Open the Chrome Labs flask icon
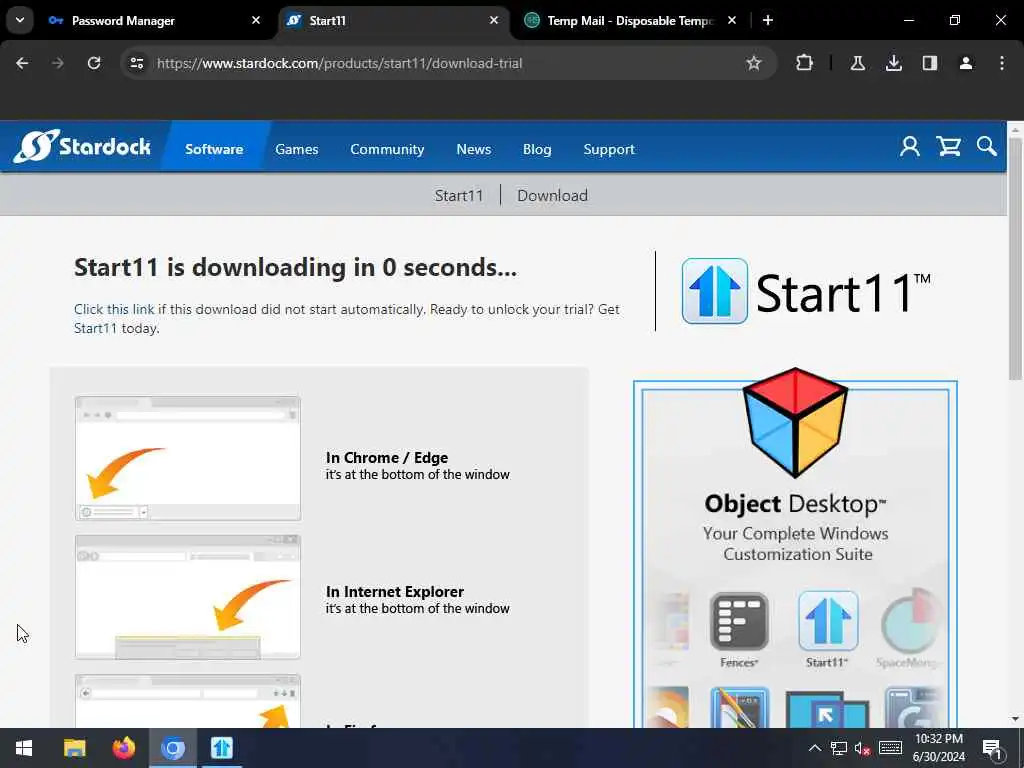Image resolution: width=1024 pixels, height=768 pixels. 857,63
